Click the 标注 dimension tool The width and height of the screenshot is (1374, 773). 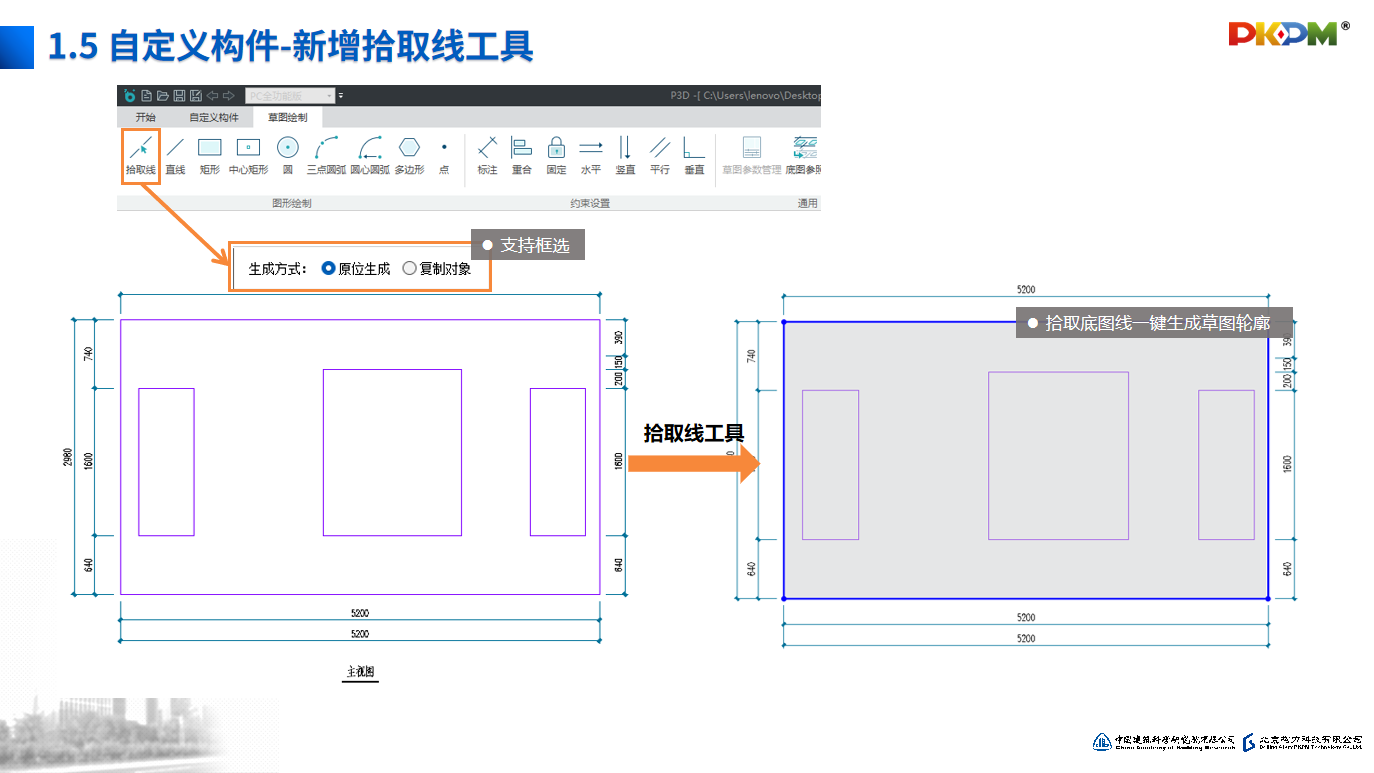(x=487, y=156)
